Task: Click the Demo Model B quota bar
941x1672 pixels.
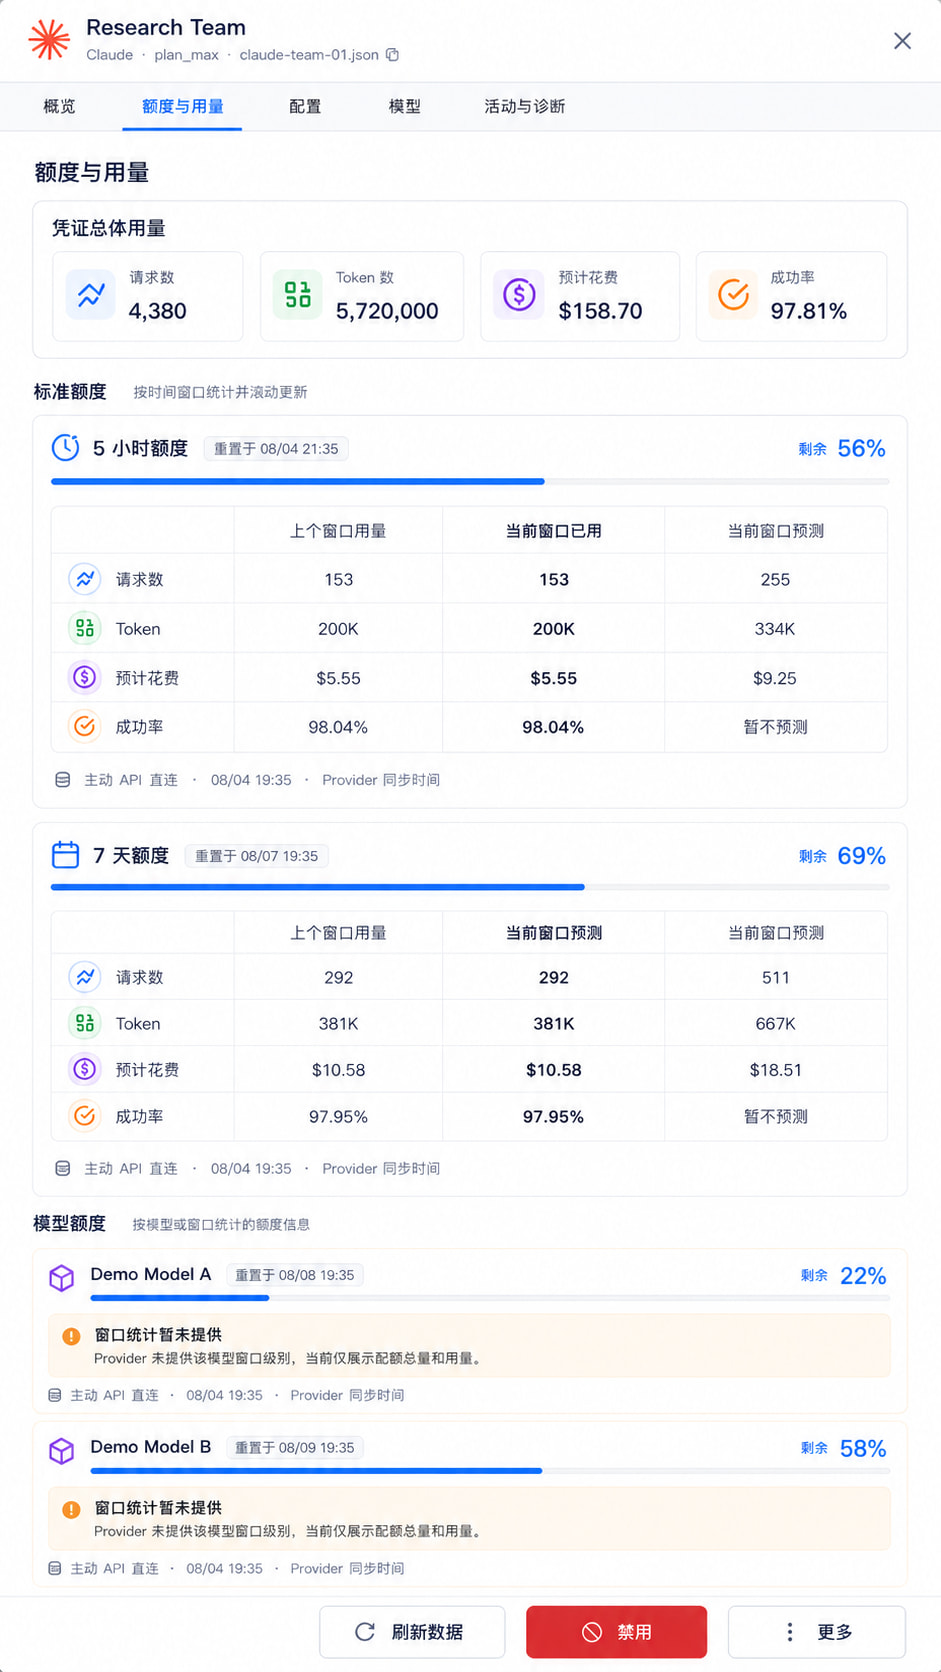Action: [490, 1471]
